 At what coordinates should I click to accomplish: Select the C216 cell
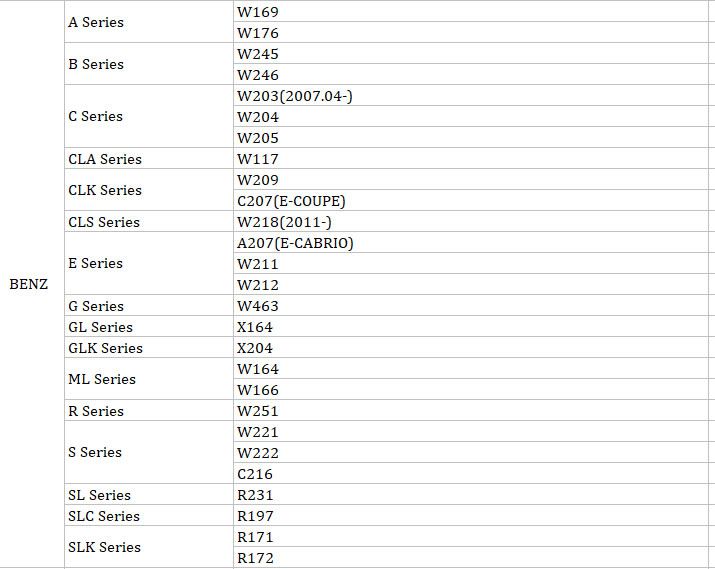coord(255,474)
